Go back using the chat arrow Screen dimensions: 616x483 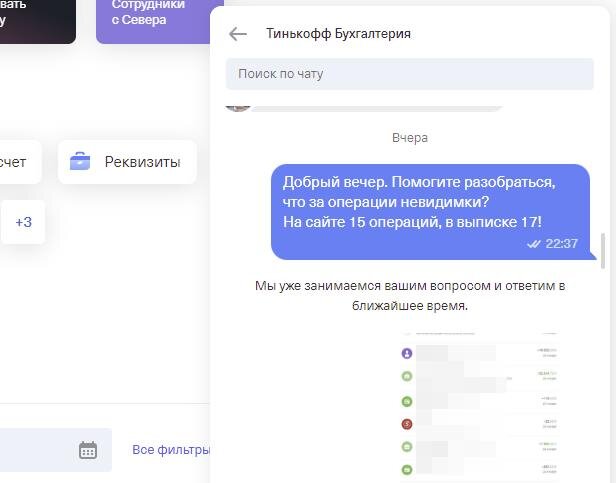click(x=238, y=34)
